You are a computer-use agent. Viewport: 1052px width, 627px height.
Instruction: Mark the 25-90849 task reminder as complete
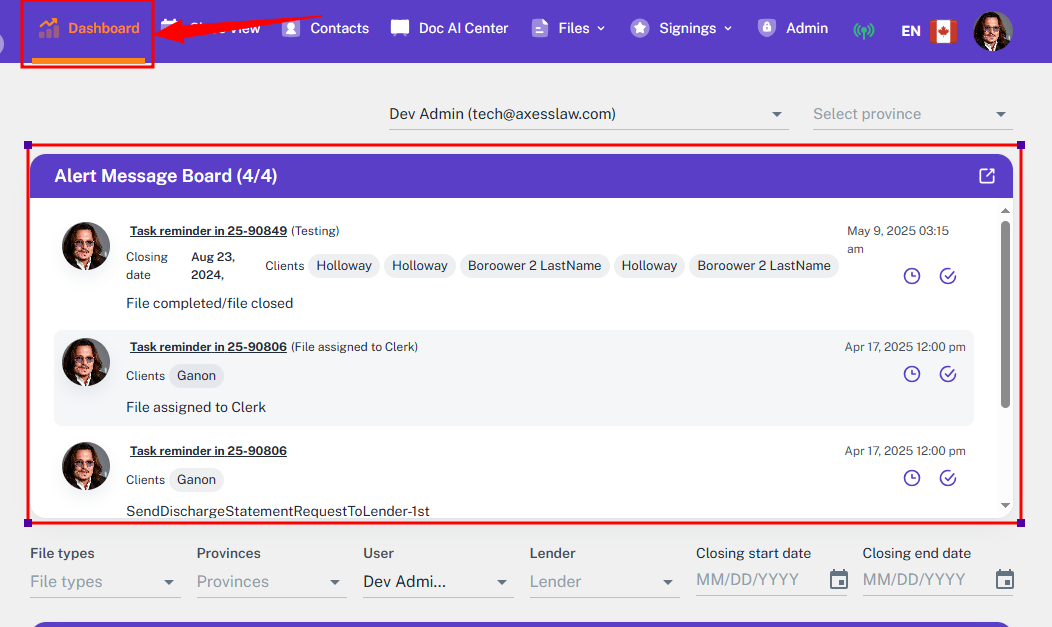coord(948,276)
